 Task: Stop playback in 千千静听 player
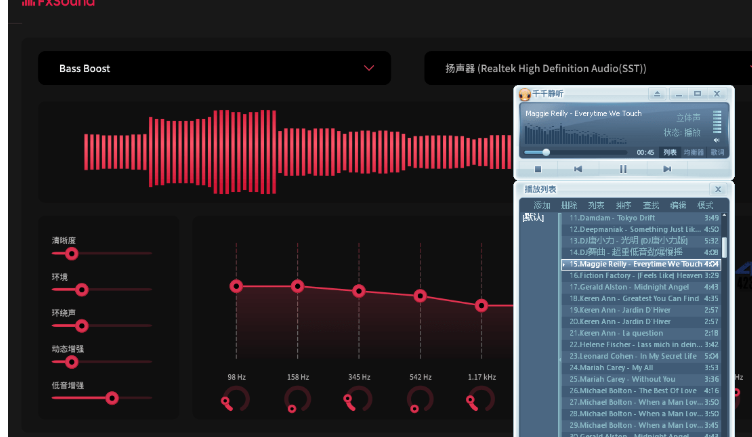(538, 169)
